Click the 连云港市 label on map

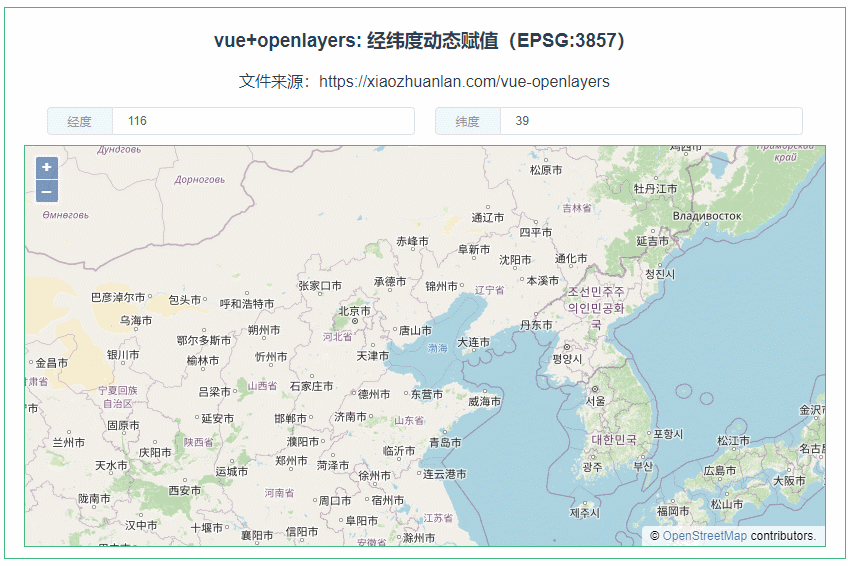tap(445, 475)
